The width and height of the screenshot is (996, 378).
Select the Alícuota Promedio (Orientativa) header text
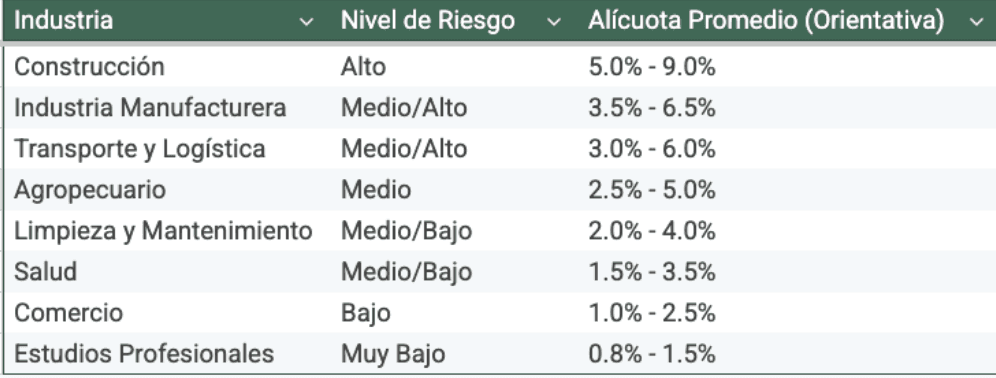[x=766, y=21]
